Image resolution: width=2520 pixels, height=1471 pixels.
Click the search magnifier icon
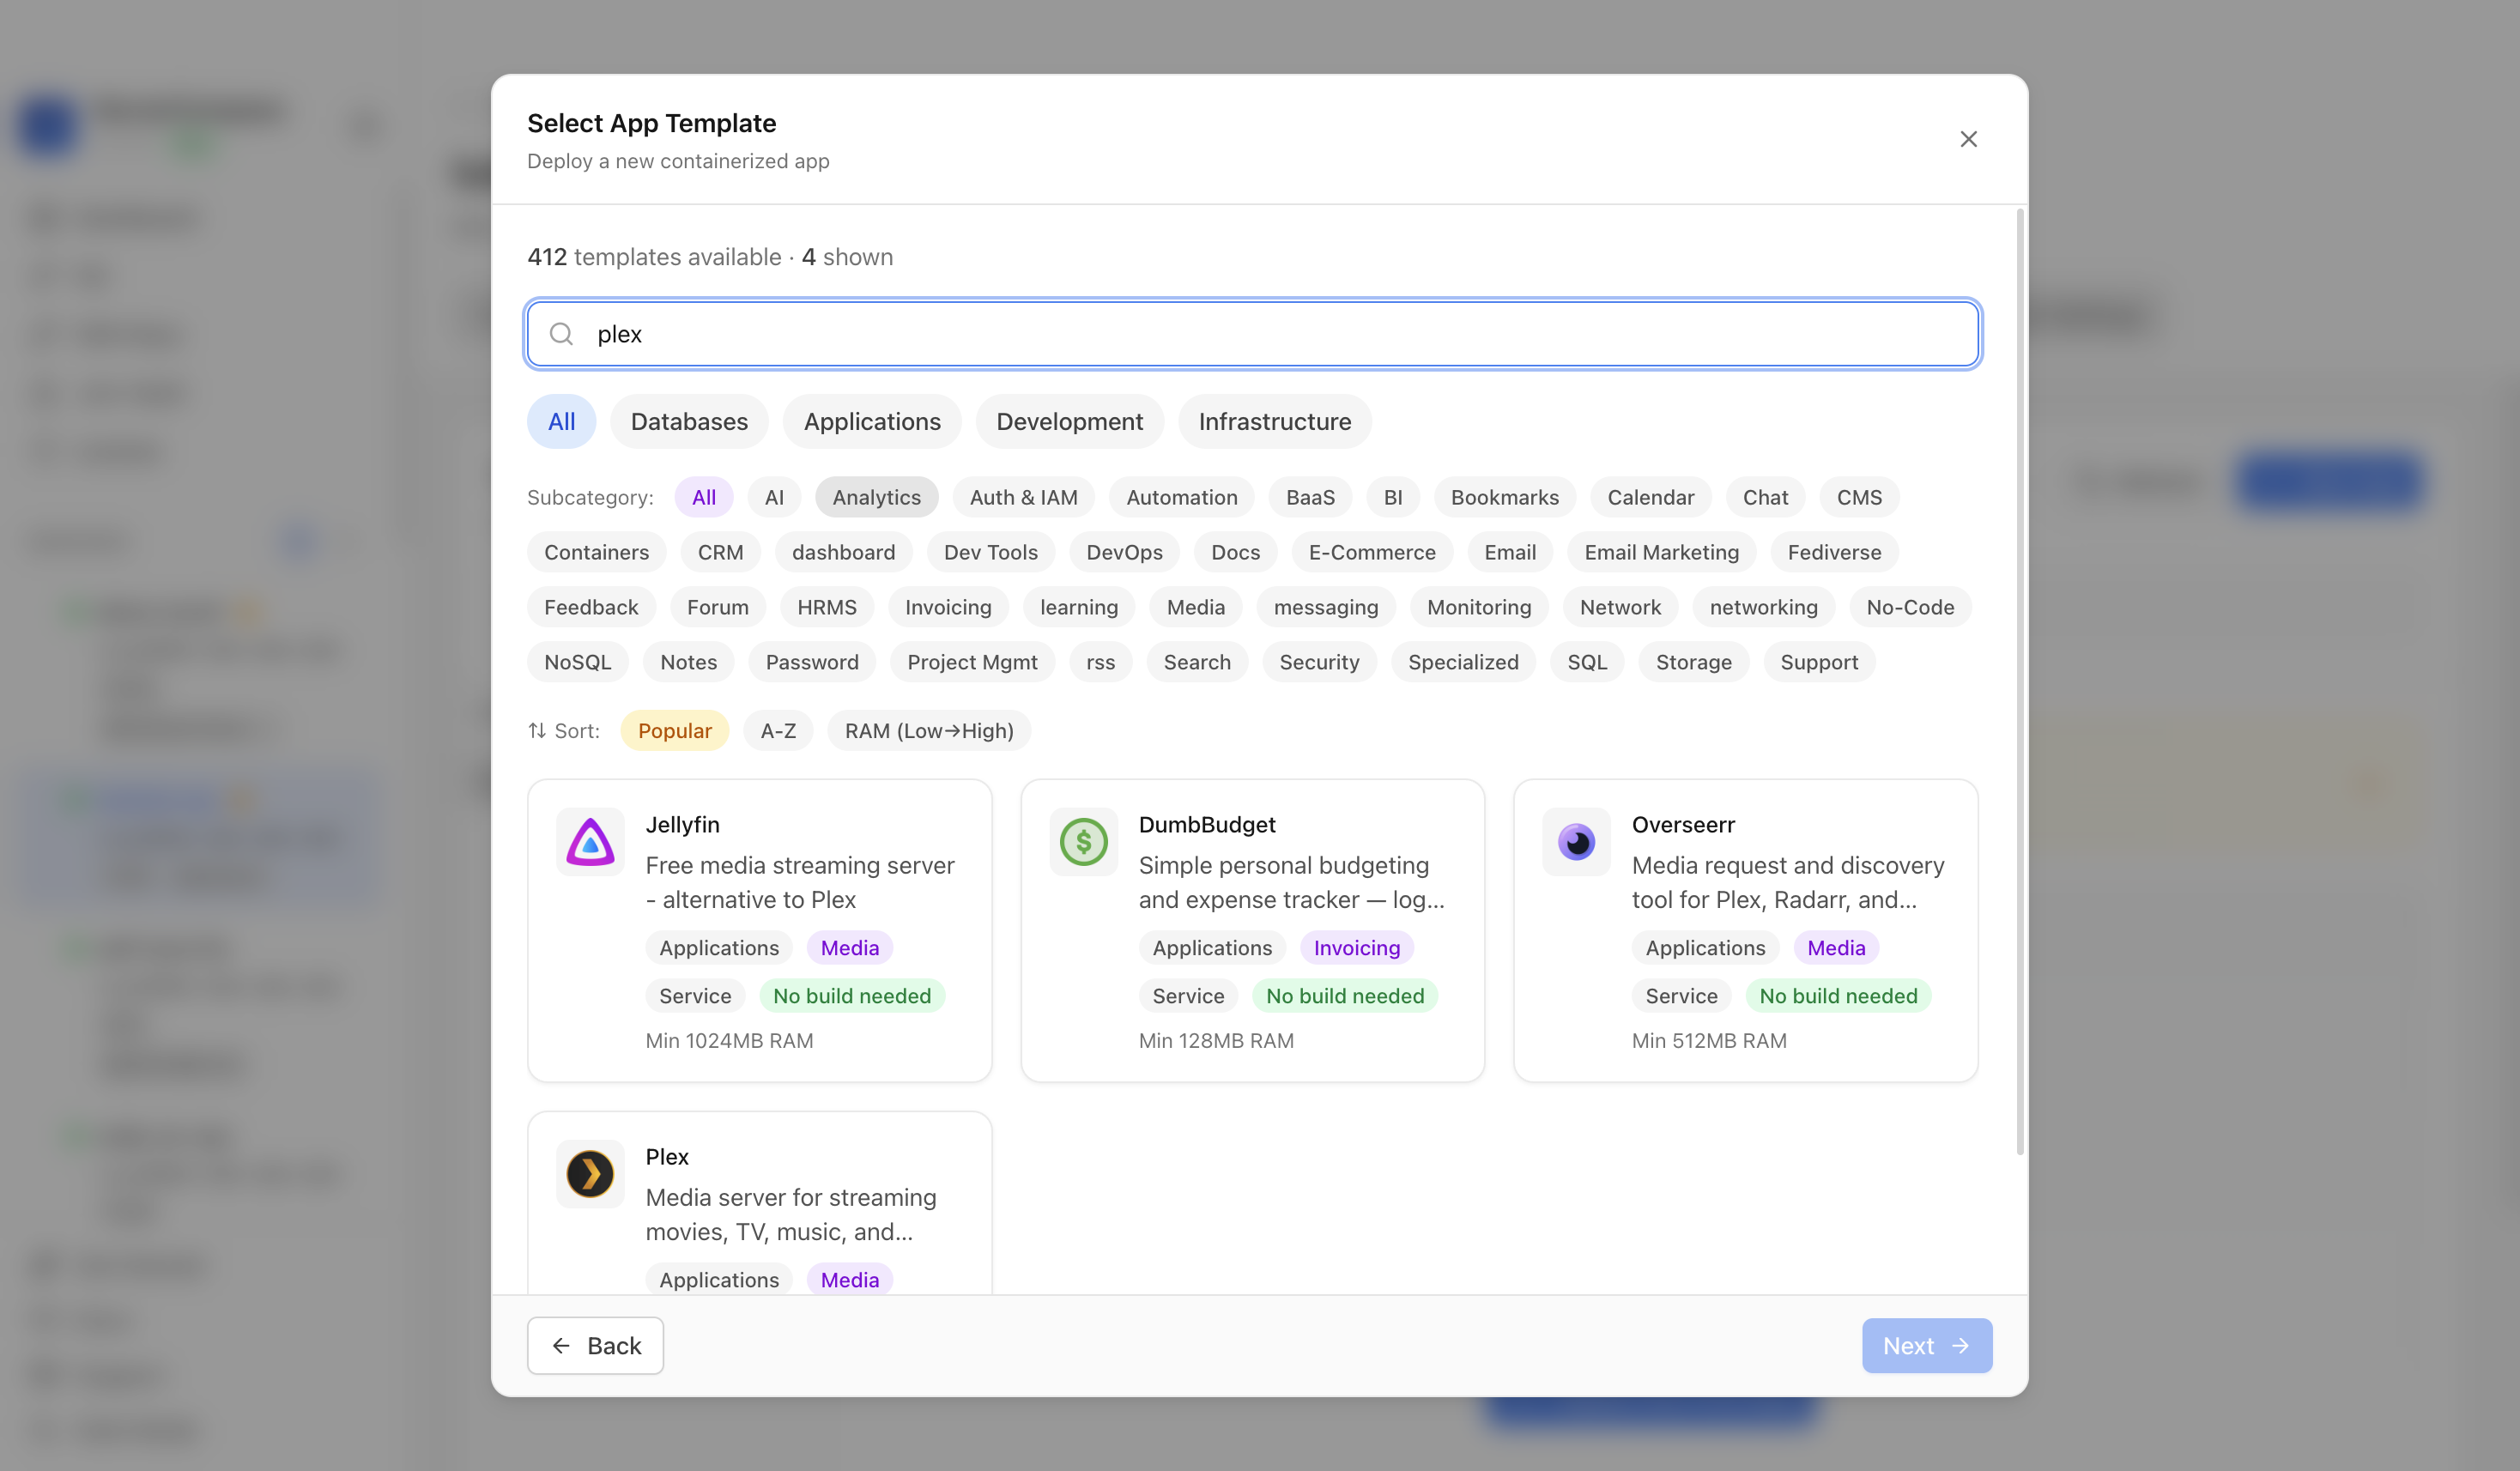click(562, 334)
